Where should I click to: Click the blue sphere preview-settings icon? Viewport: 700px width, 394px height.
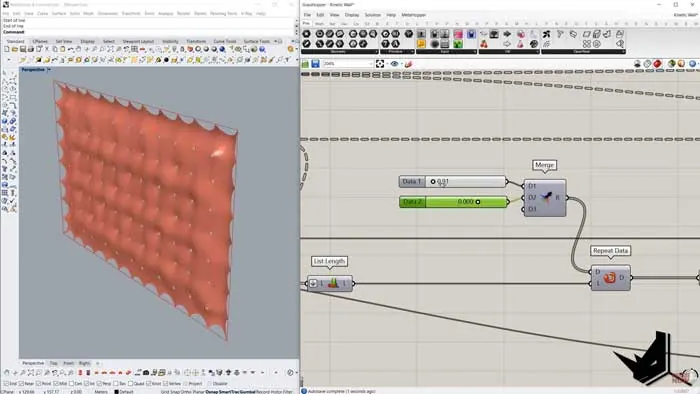tap(692, 64)
